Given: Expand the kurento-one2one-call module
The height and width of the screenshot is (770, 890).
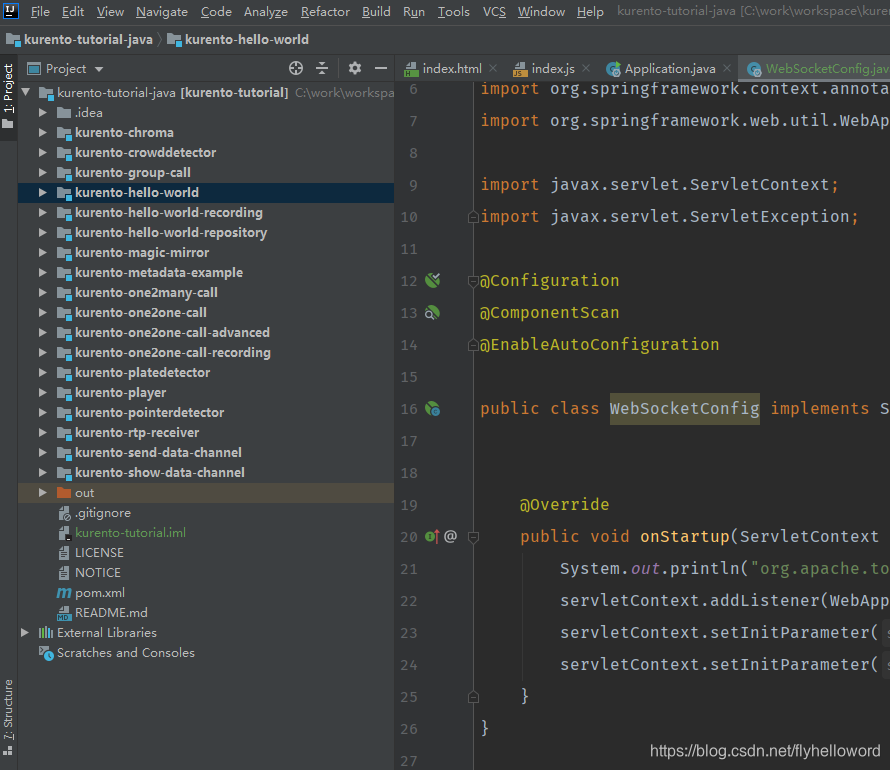Looking at the screenshot, I should click(43, 312).
